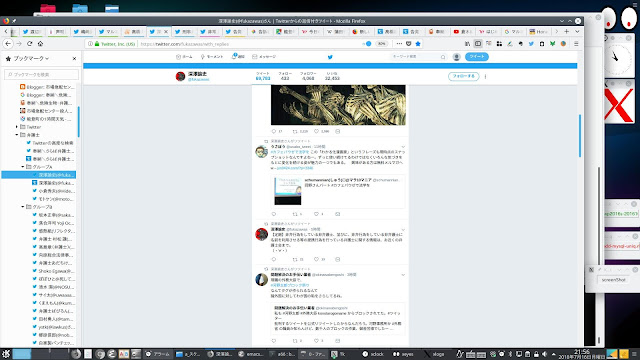
Task: Send skeleton image tweet via direct message
Action: (x=338, y=131)
